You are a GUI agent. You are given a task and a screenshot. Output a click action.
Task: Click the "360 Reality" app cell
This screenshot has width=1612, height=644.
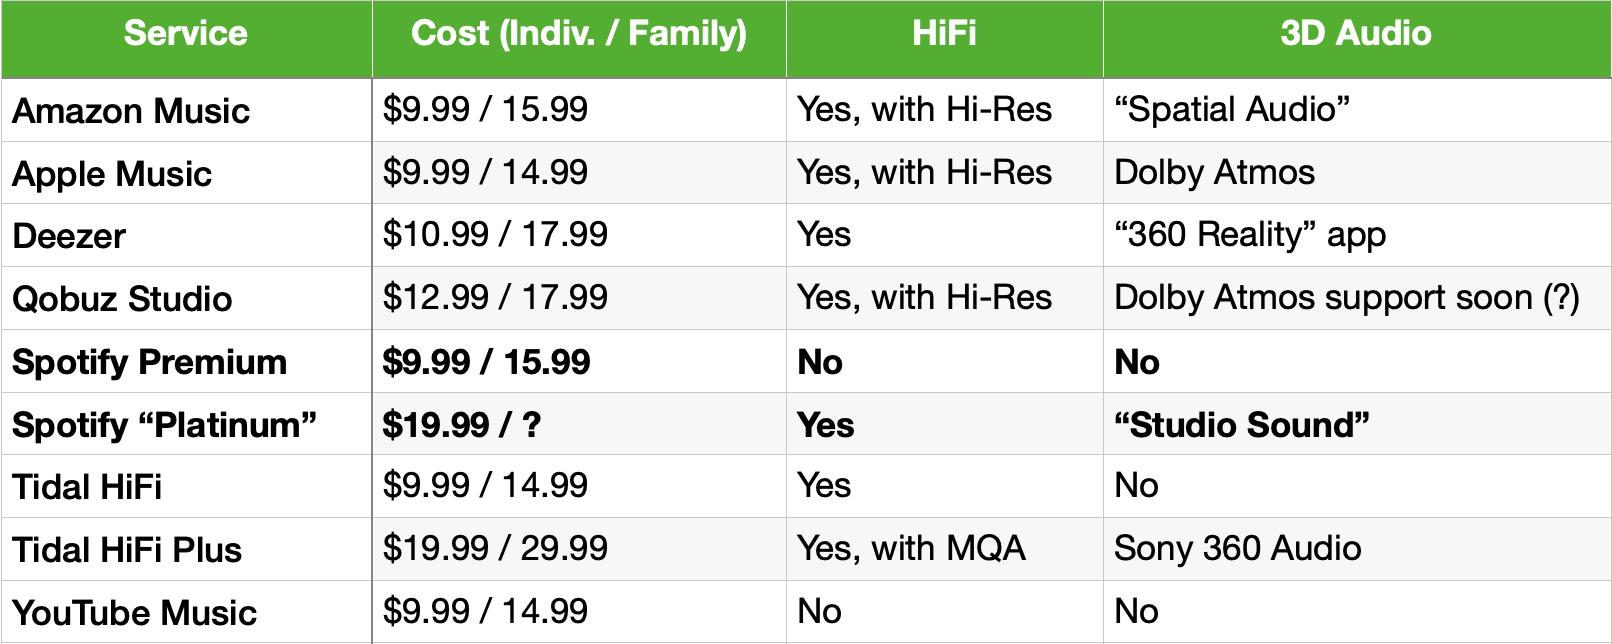click(1357, 235)
